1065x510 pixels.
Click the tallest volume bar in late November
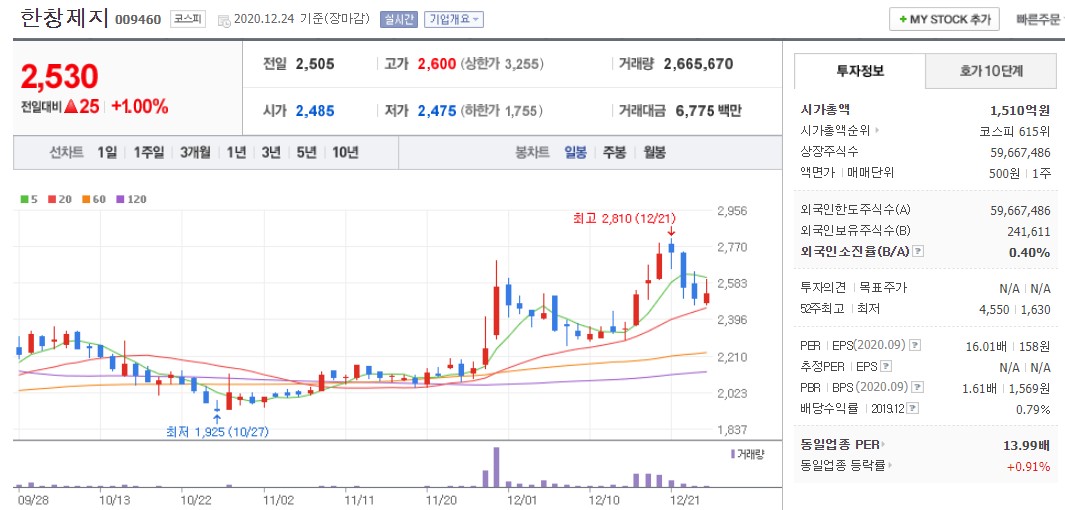496,467
